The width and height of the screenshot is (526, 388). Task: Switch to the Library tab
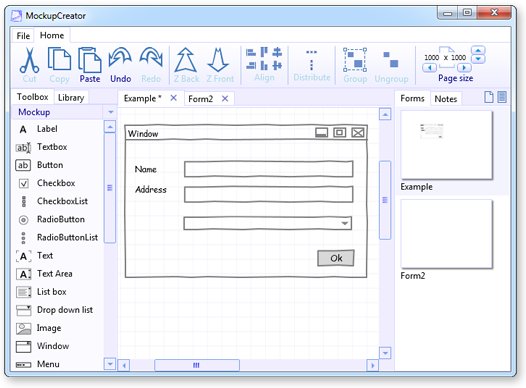point(71,98)
